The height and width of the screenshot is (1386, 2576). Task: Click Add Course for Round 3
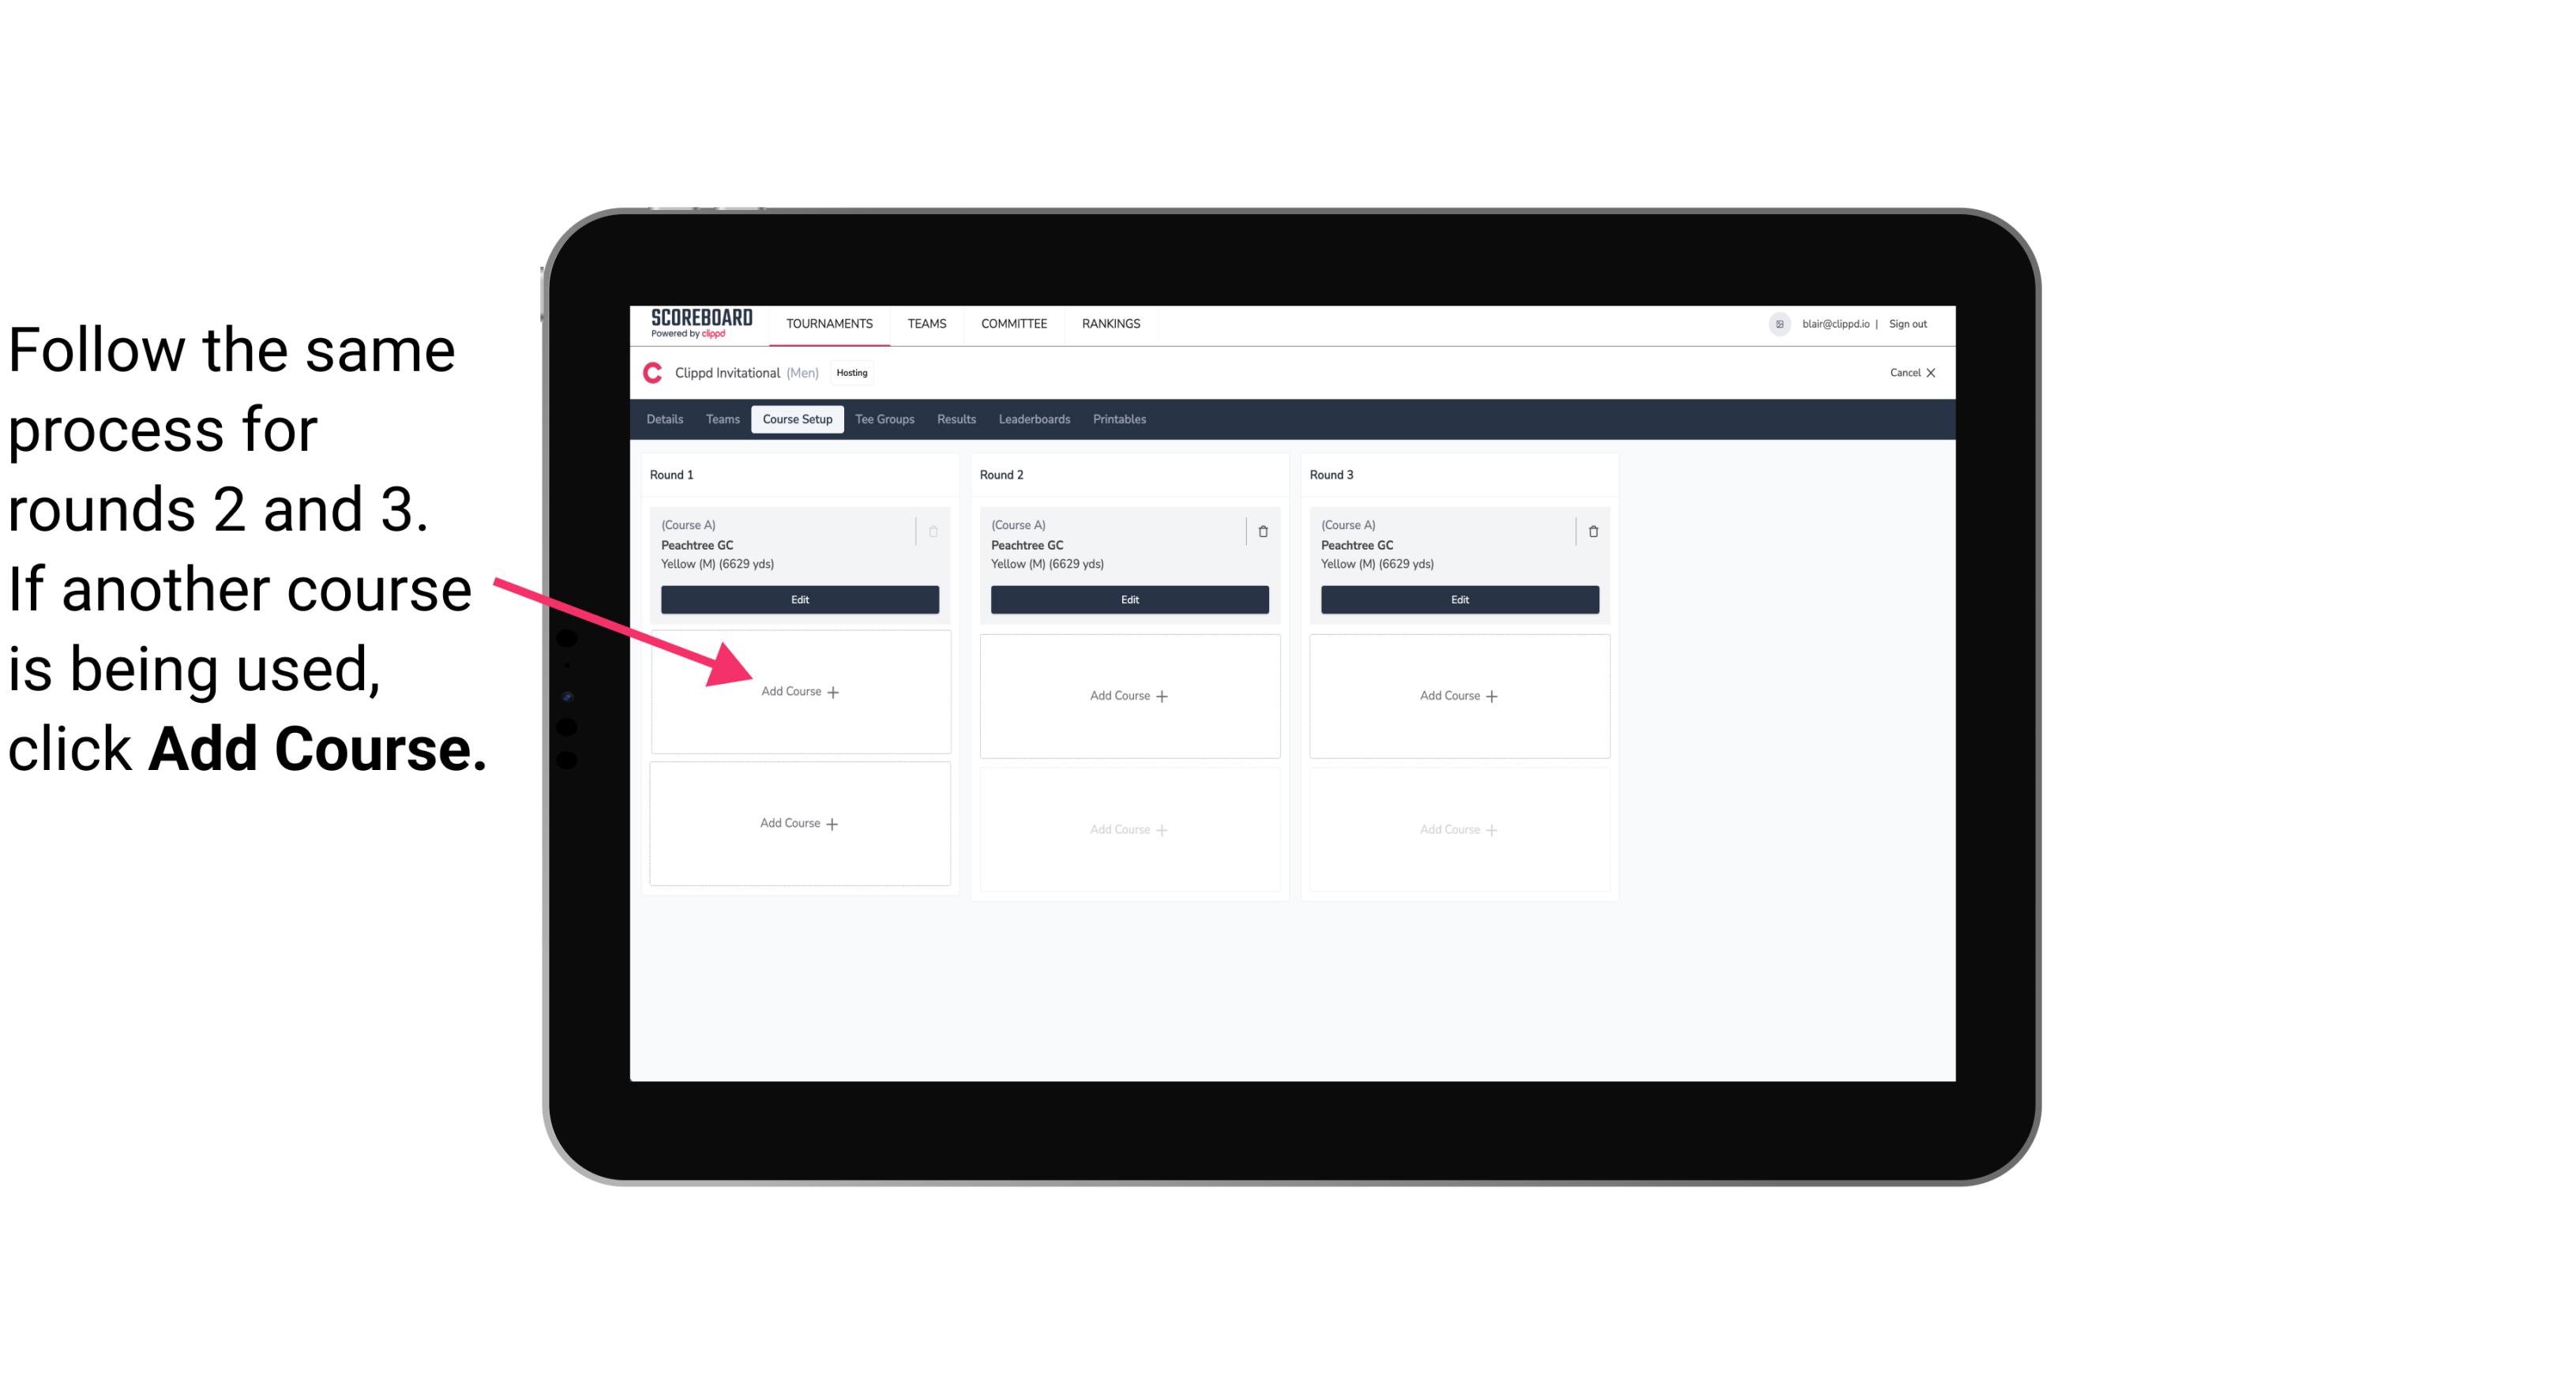tap(1459, 695)
